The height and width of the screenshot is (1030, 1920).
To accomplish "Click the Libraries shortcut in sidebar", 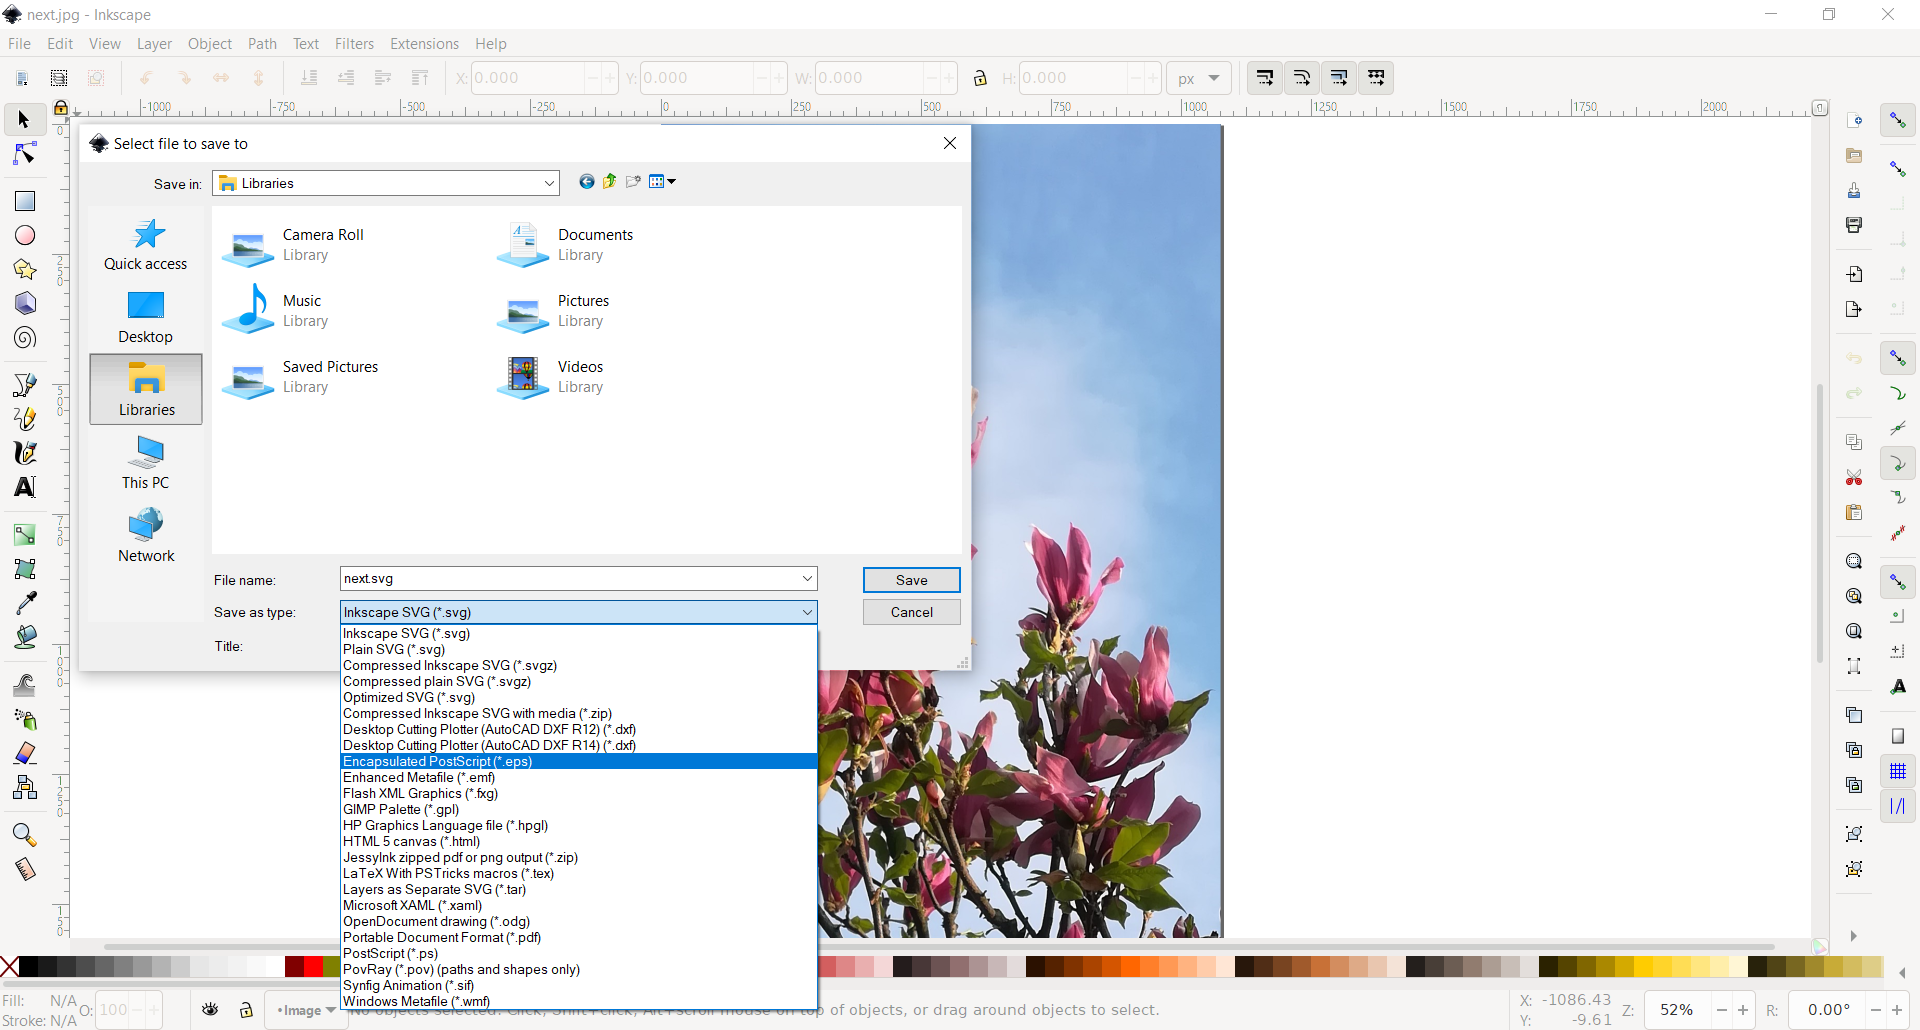I will pyautogui.click(x=146, y=389).
